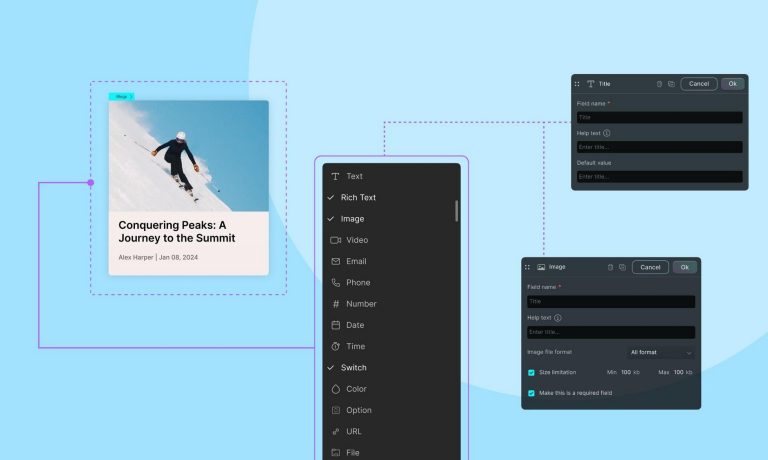Image resolution: width=768 pixels, height=460 pixels.
Task: Select the Phone field type
Action: (357, 283)
